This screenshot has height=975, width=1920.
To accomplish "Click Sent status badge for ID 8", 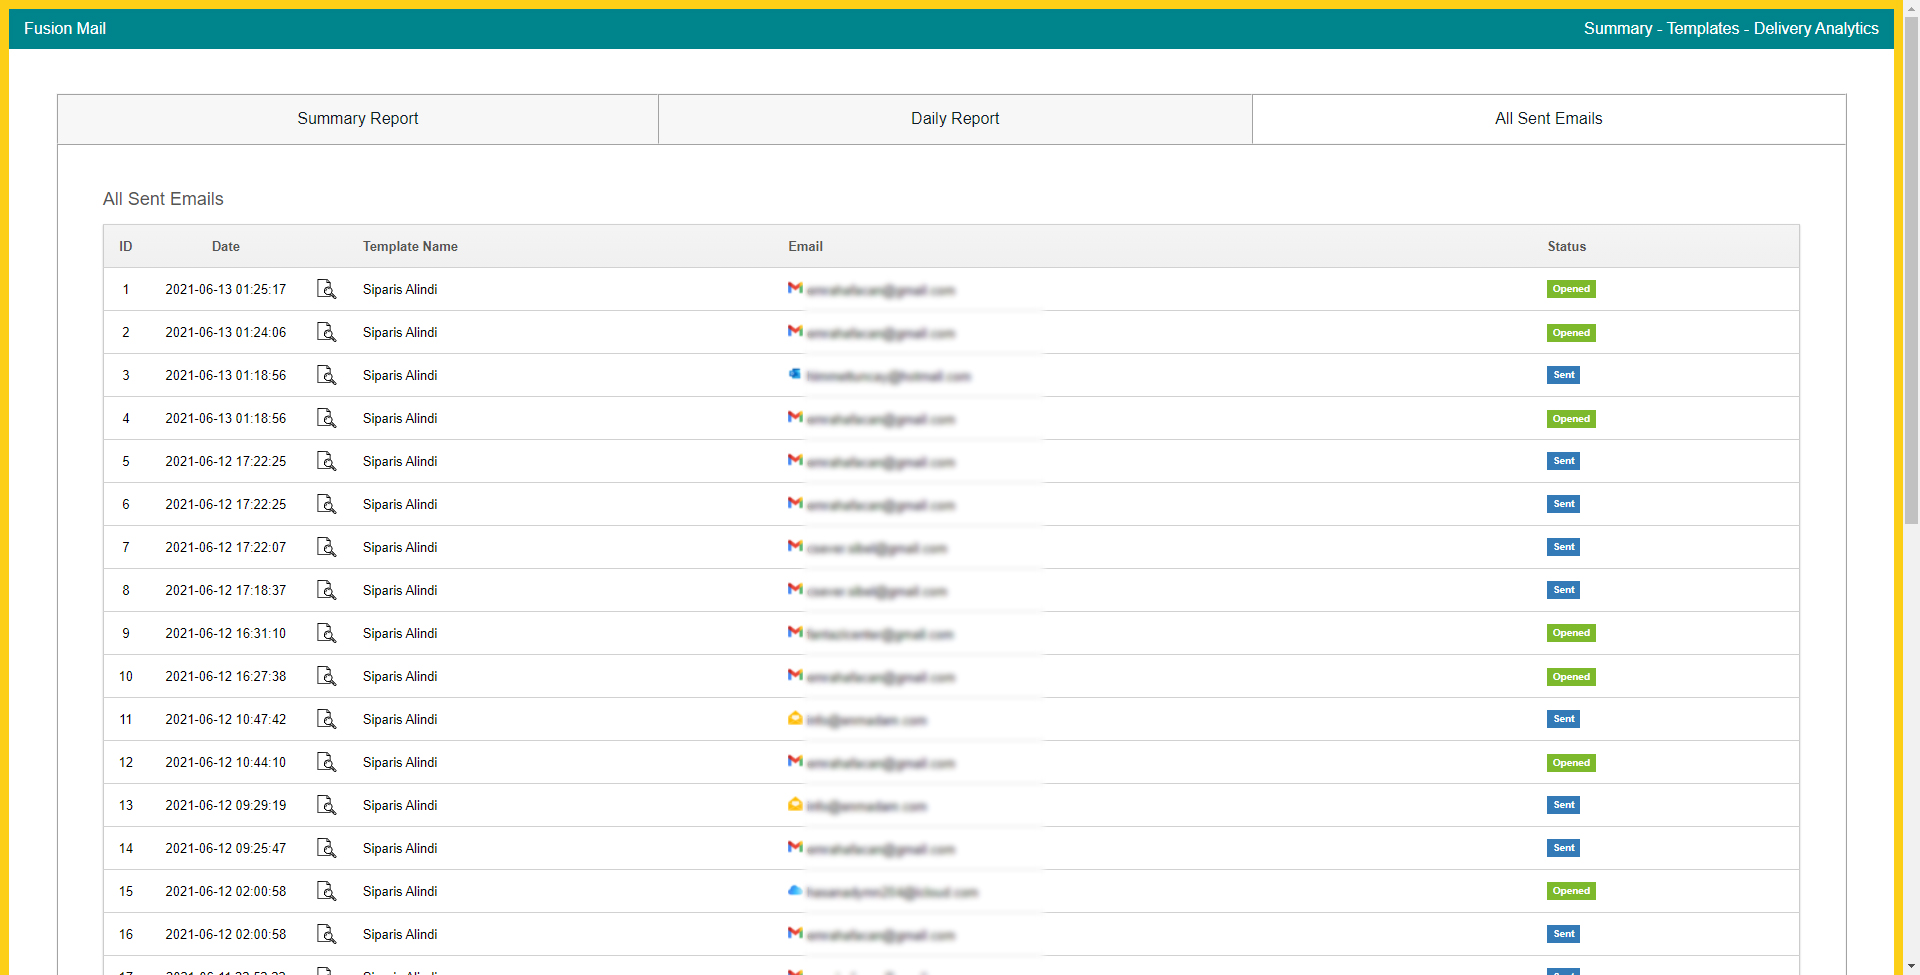I will point(1564,590).
